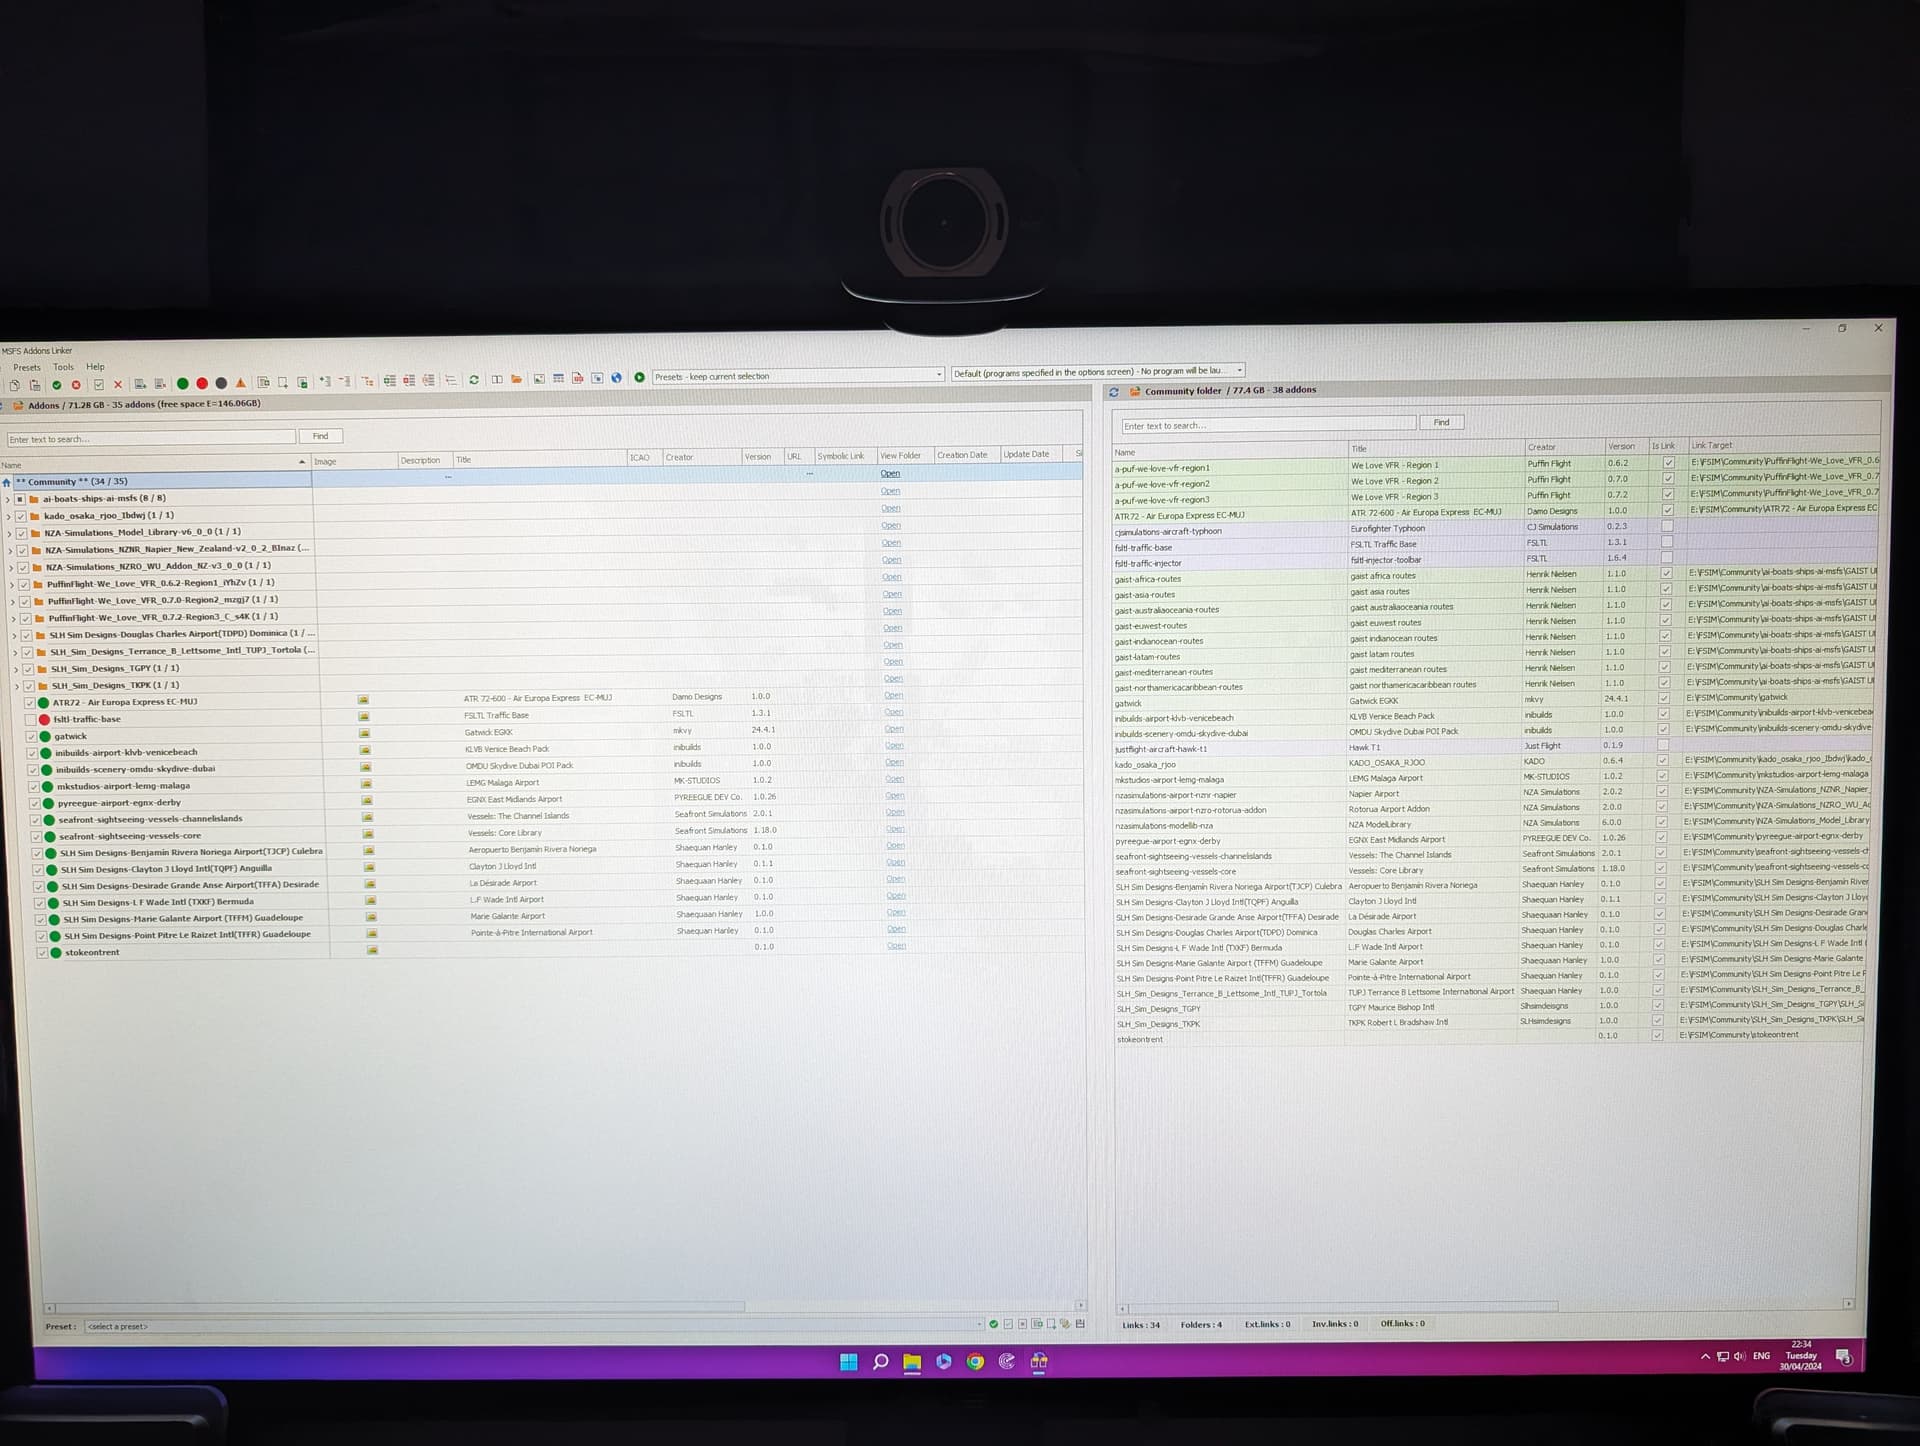Expand the NZA-Simulations_Model_Library-v6_0_0 folder

[x=9, y=534]
